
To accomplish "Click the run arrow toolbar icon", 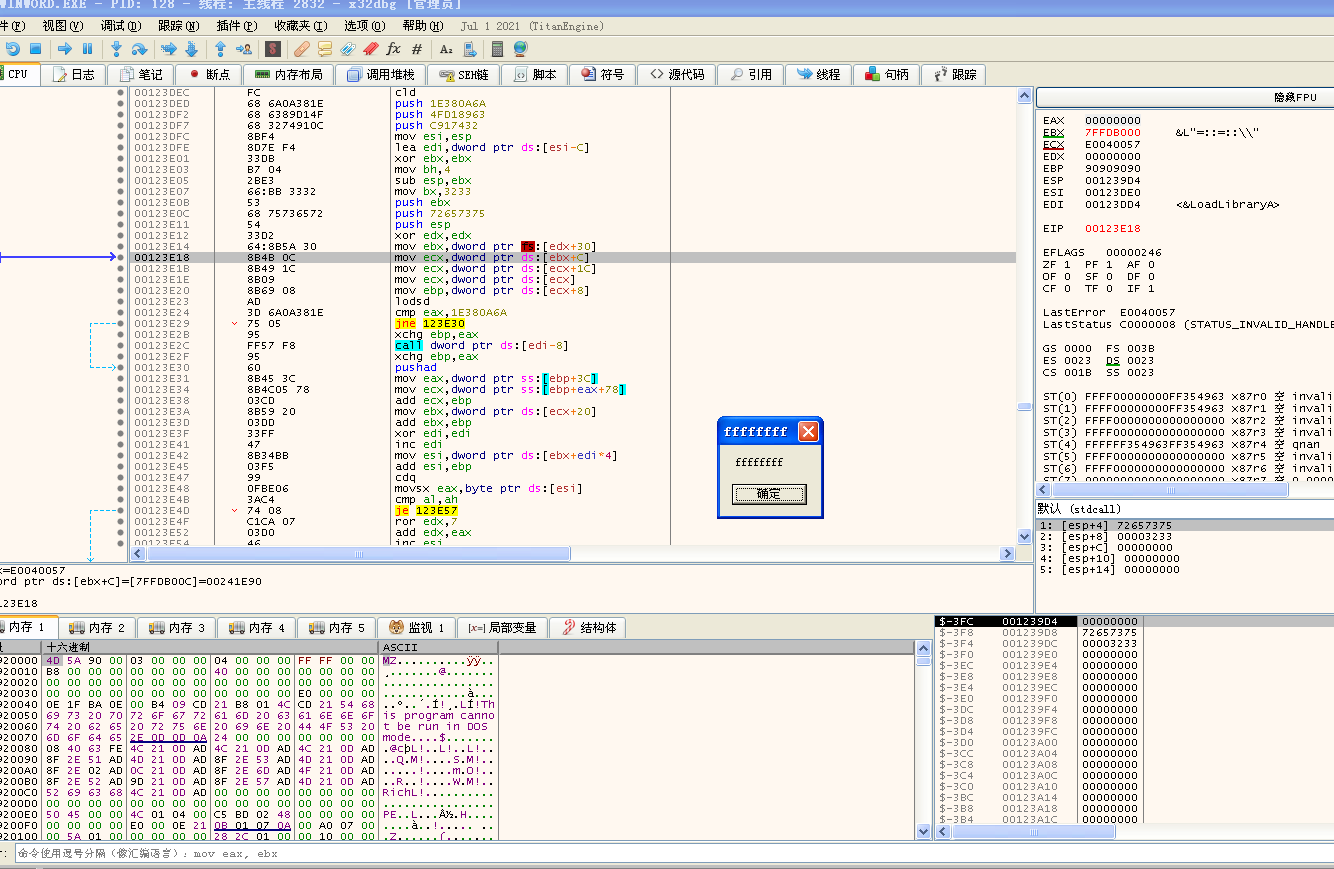I will pos(64,48).
